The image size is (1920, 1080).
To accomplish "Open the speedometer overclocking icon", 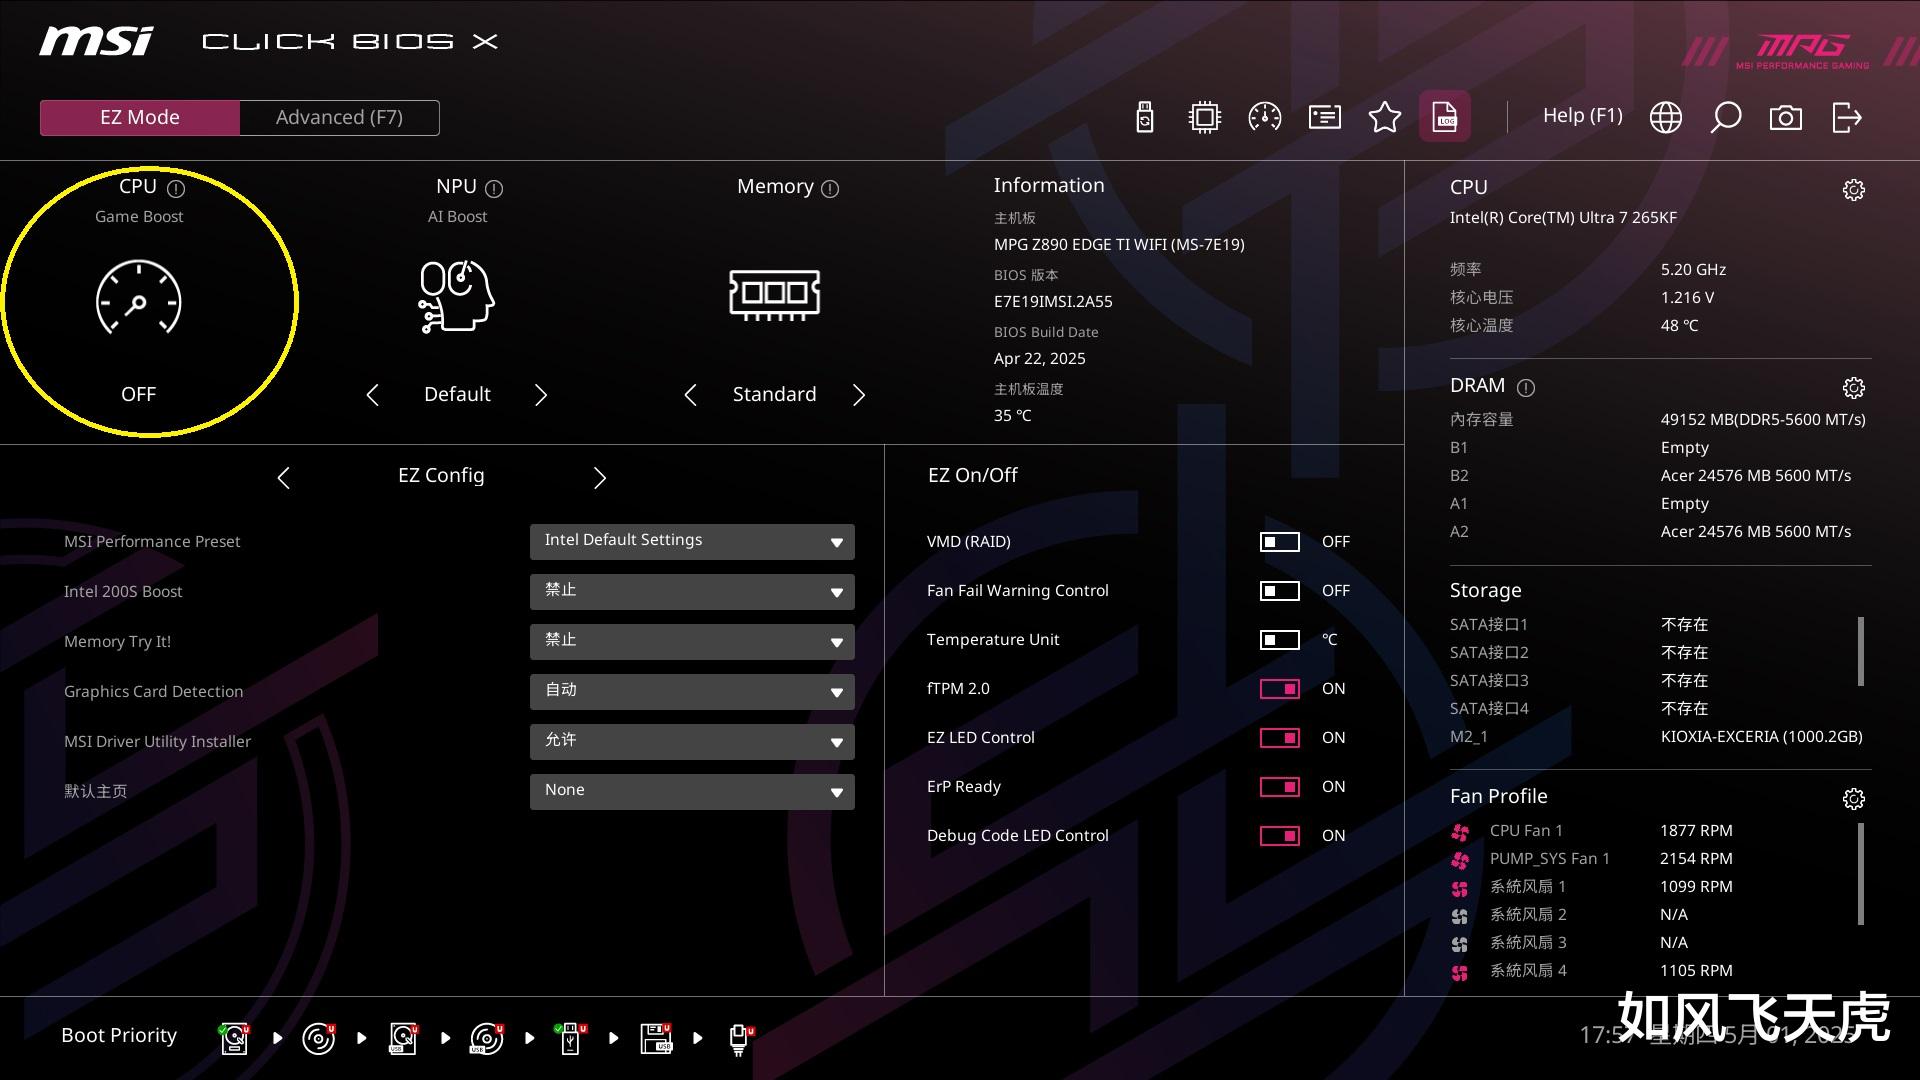I will [x=1265, y=117].
